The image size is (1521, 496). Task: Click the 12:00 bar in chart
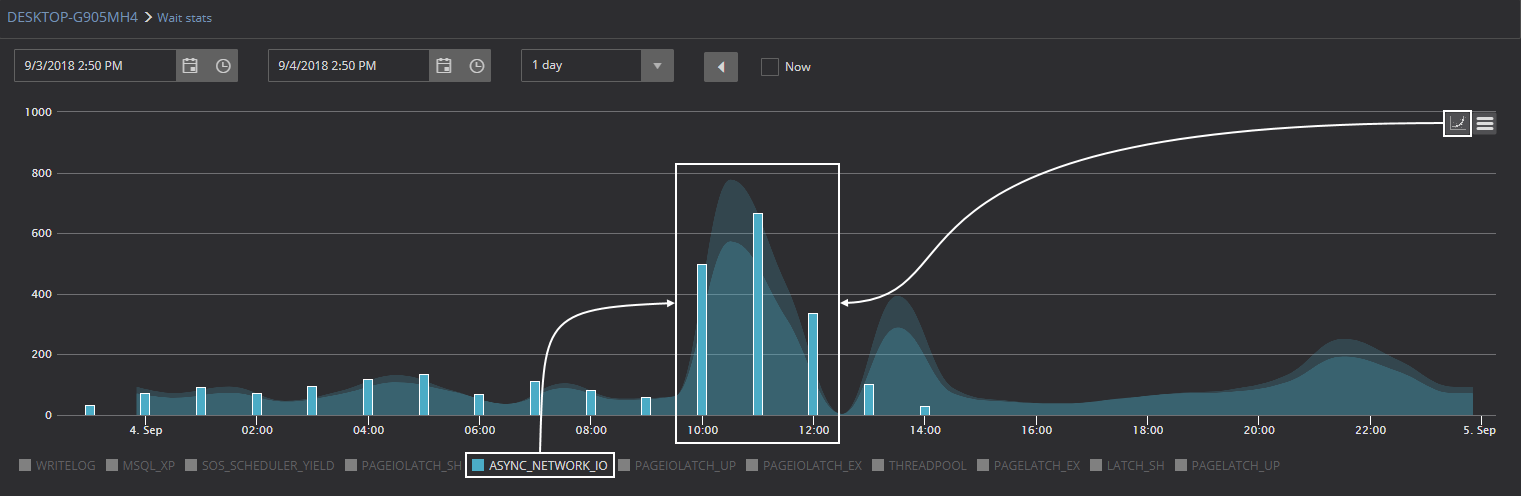click(813, 364)
